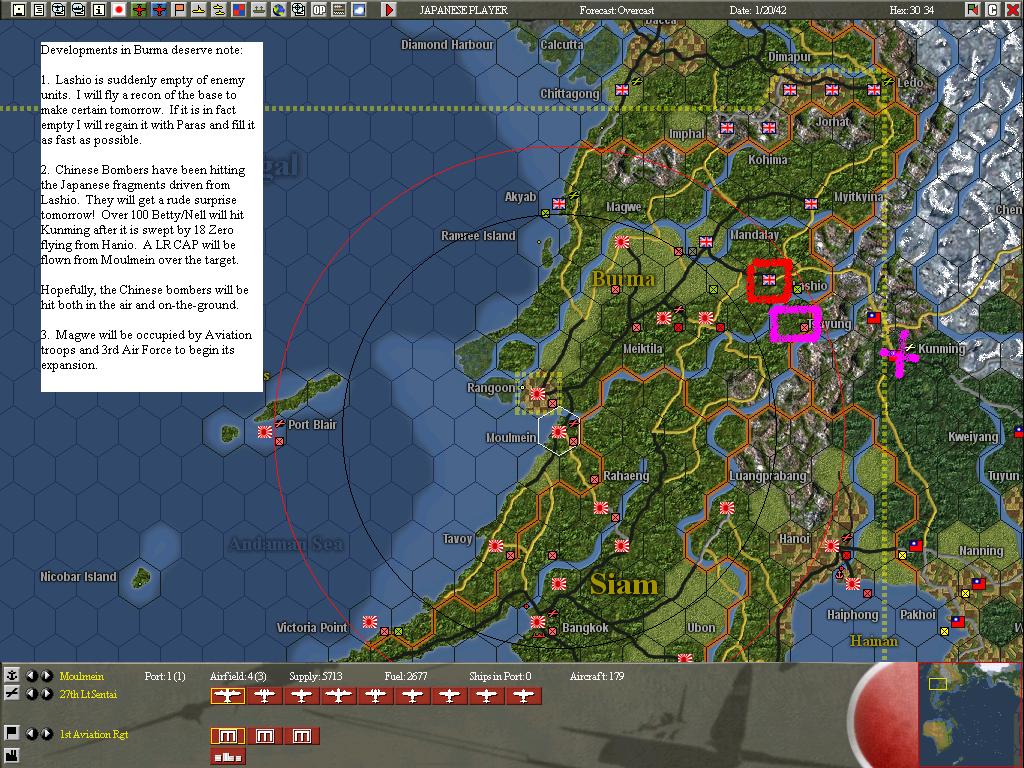
Task: Show previous air group with Sentai left arrow
Action: point(31,694)
